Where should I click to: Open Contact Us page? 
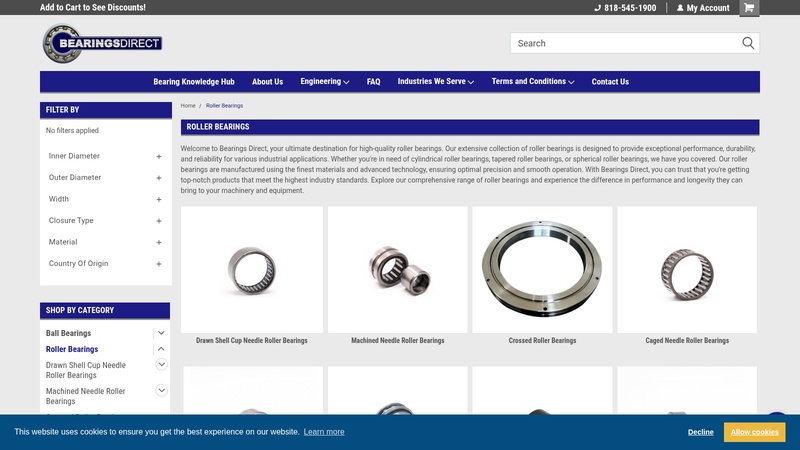610,82
